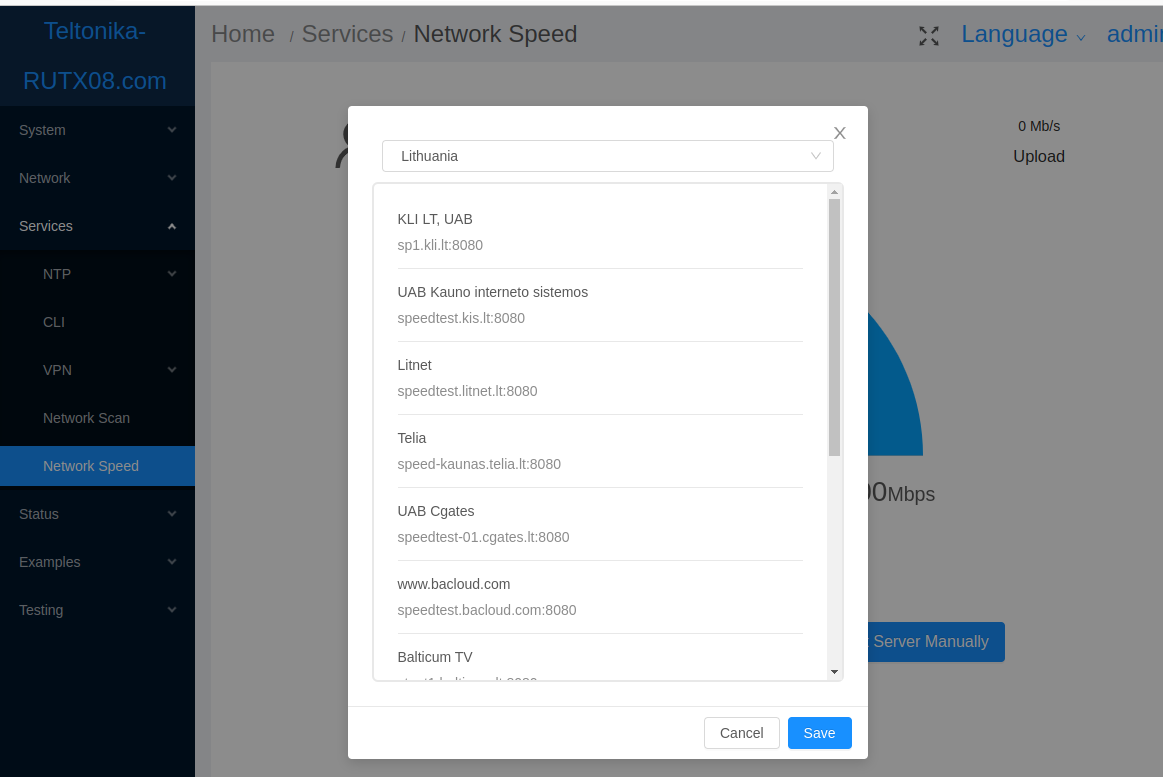Select the Telia speedtest server
1163x777 pixels.
pyautogui.click(x=599, y=450)
